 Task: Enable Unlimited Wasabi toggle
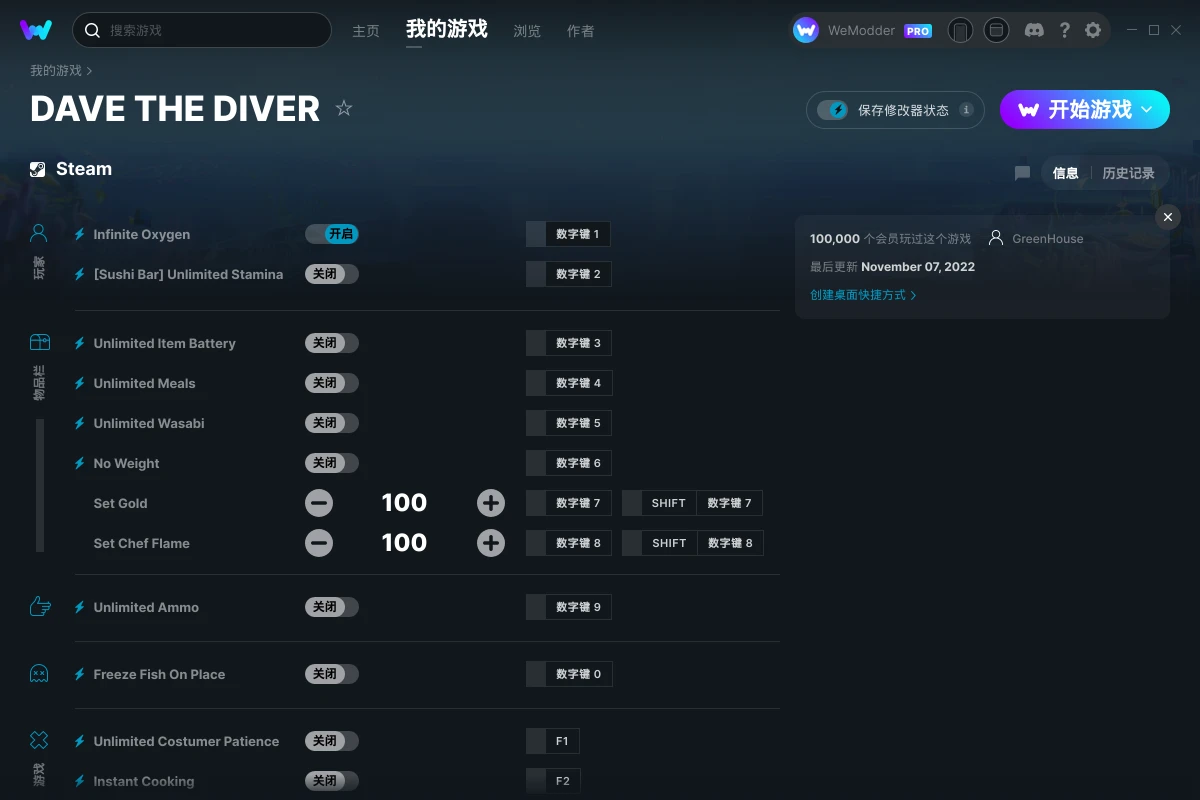tap(332, 423)
